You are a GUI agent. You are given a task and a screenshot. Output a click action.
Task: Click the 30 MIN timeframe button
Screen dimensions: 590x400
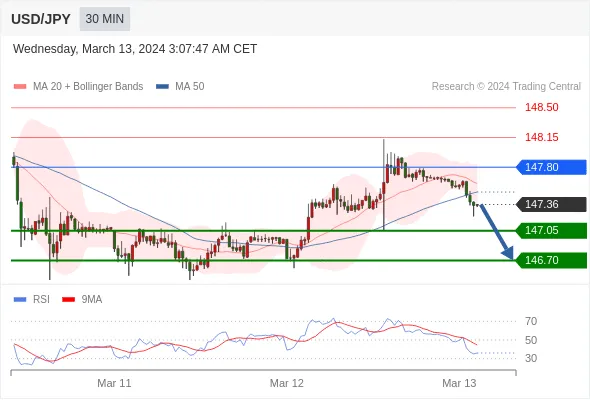105,19
